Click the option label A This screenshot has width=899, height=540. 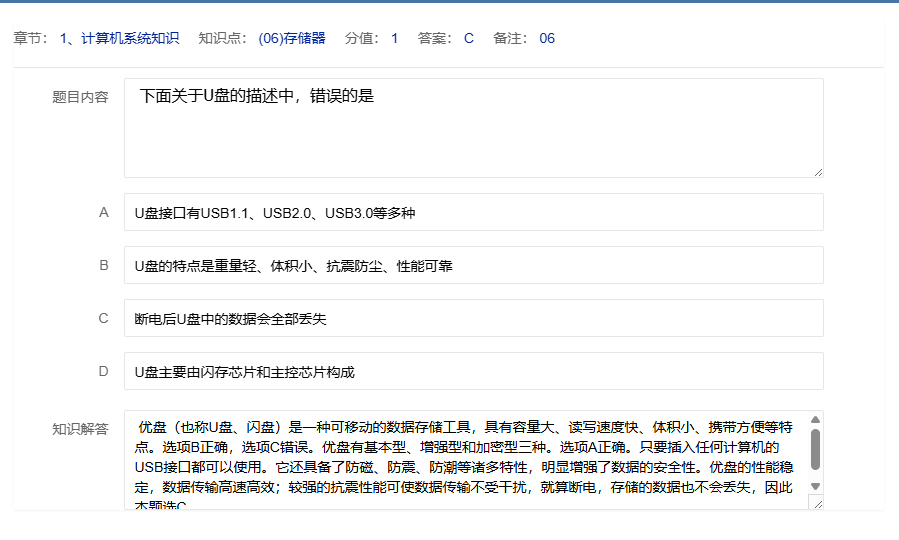(x=103, y=212)
